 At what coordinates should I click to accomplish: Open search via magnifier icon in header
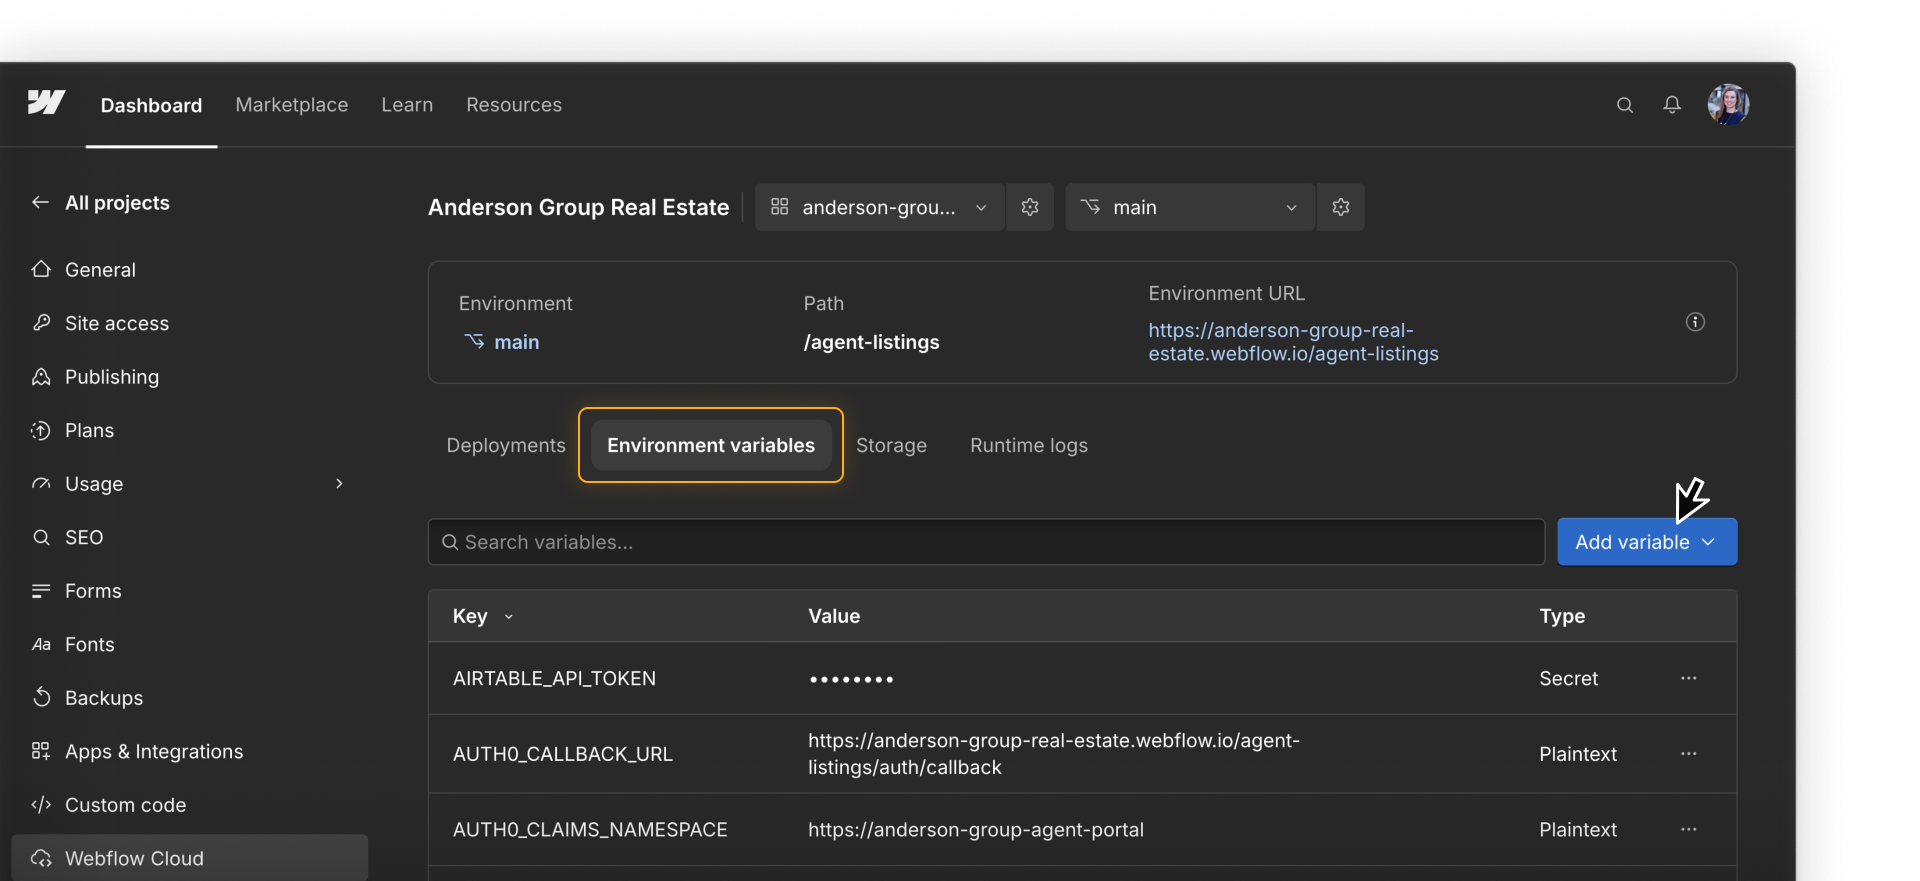(1625, 105)
